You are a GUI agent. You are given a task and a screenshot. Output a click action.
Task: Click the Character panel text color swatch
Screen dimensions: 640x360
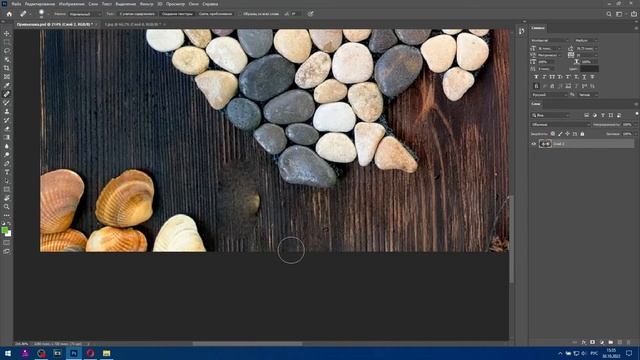coord(589,69)
